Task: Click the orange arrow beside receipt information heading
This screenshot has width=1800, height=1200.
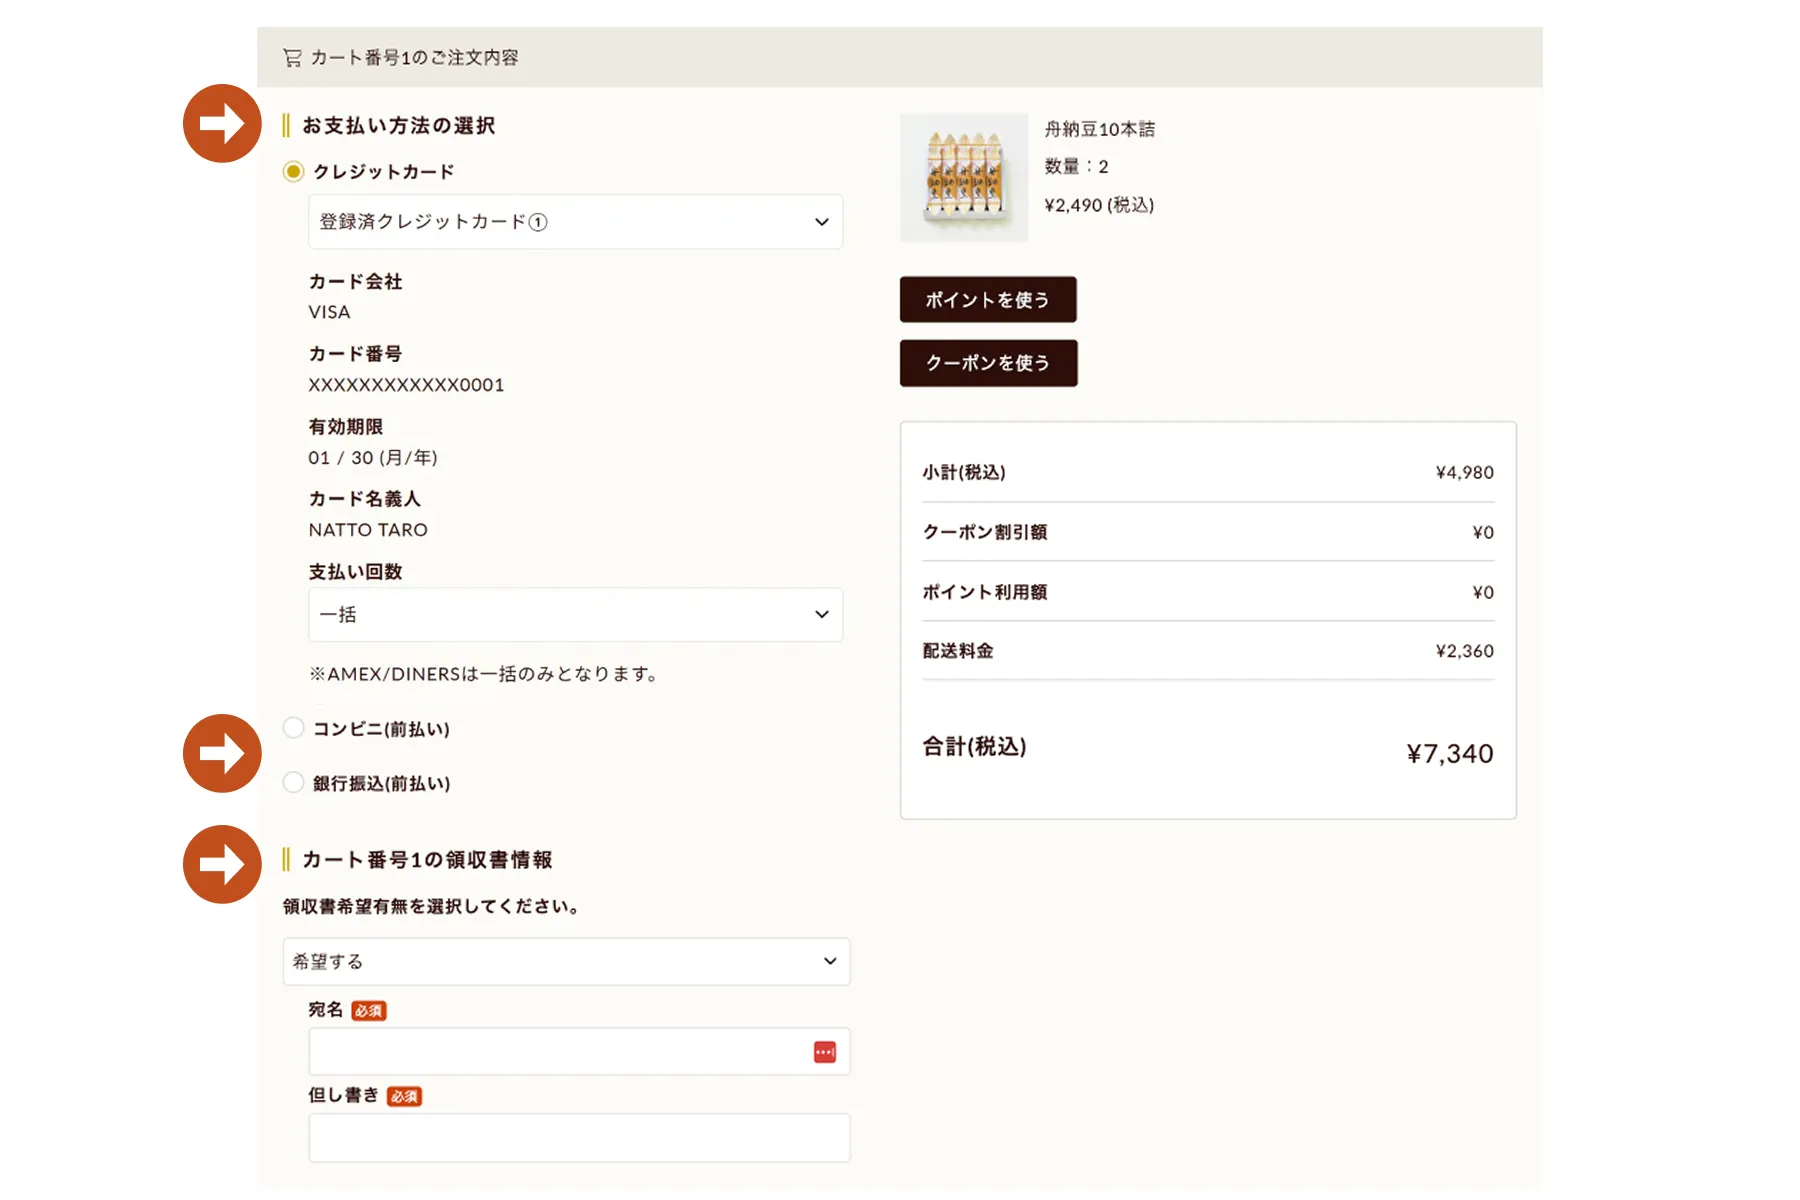Action: [222, 864]
